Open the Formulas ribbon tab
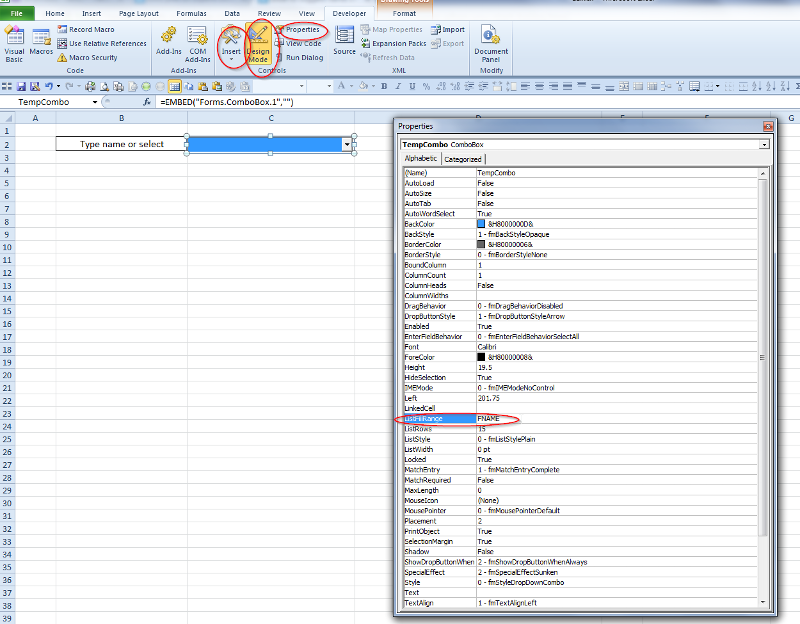Viewport: 800px width, 624px height. tap(191, 14)
